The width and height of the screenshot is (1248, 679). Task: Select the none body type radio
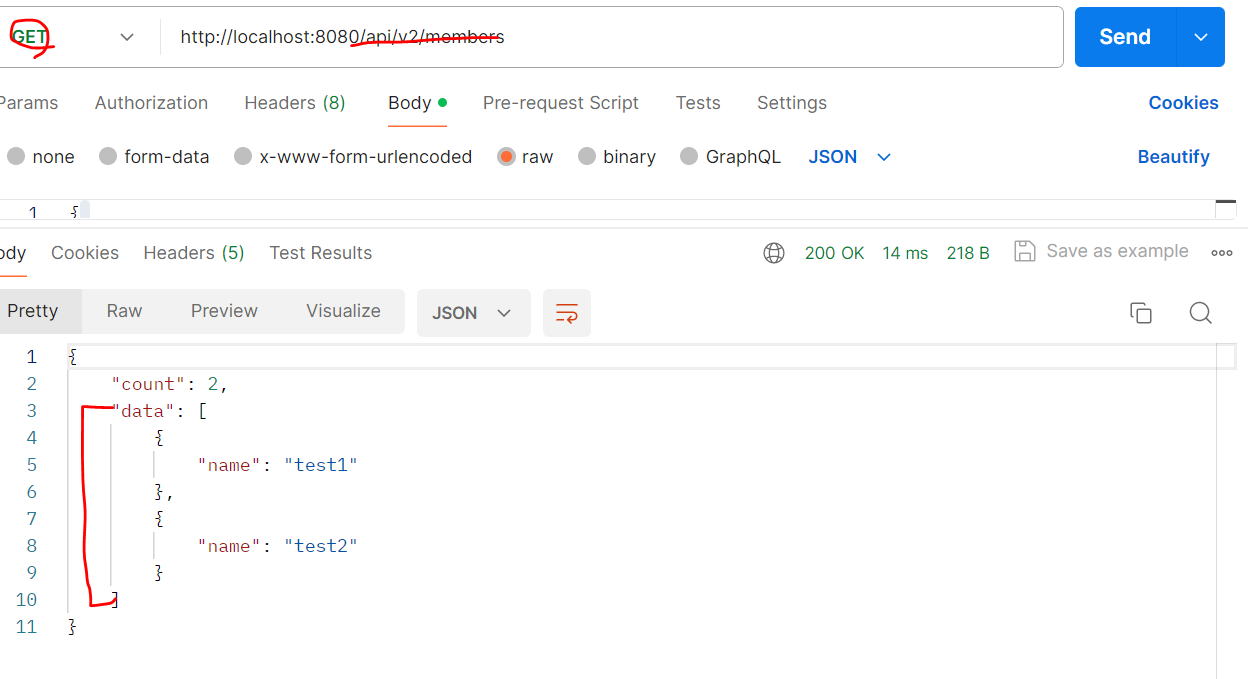(16, 157)
